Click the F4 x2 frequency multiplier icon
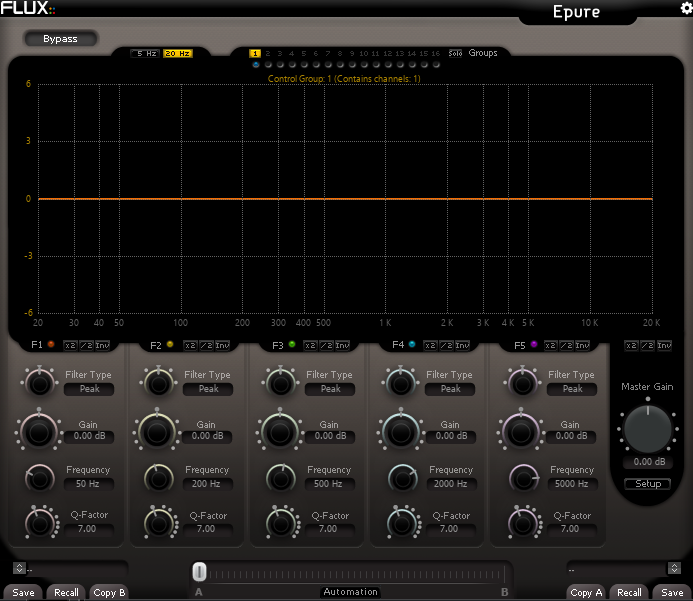Screen dimensions: 693x601 click(430, 345)
